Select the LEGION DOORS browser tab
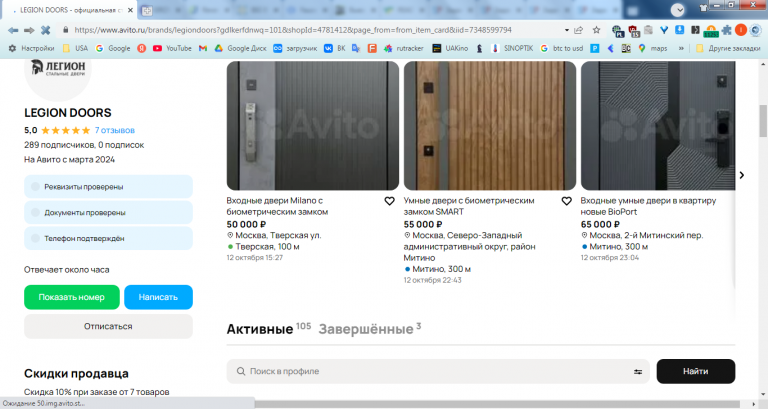 [71, 10]
